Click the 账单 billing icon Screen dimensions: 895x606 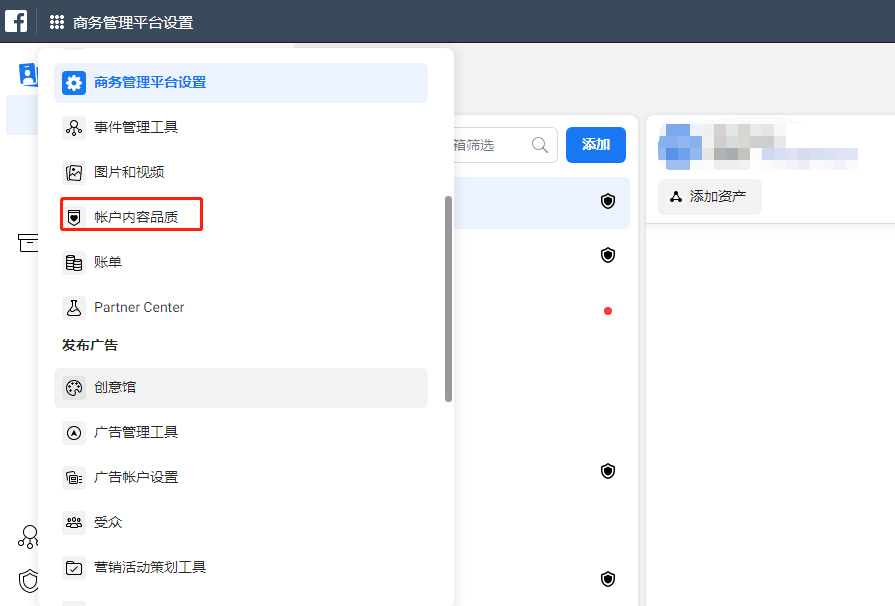74,263
